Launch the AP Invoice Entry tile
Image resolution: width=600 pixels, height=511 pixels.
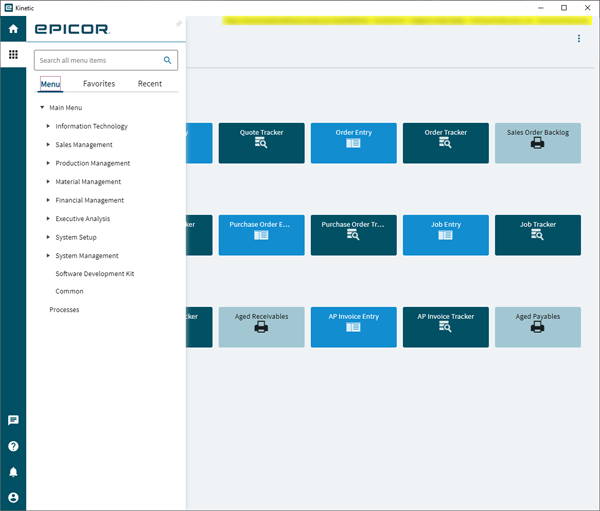354,327
